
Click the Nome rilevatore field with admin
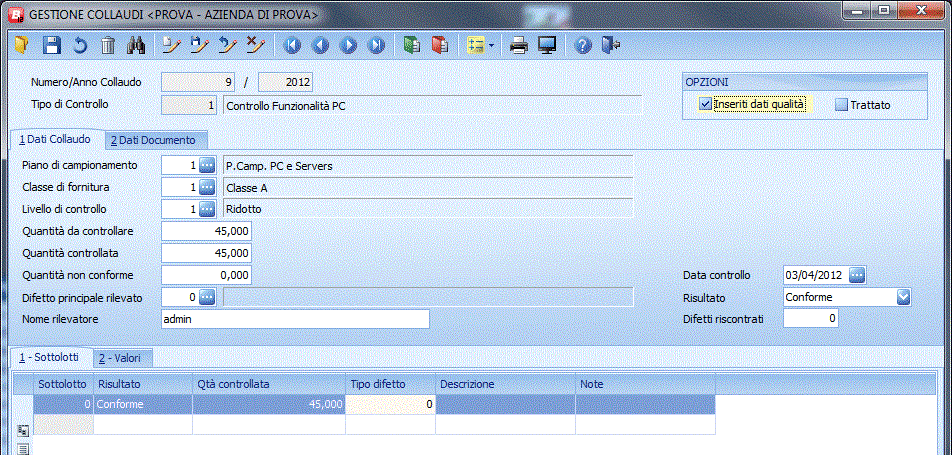295,318
